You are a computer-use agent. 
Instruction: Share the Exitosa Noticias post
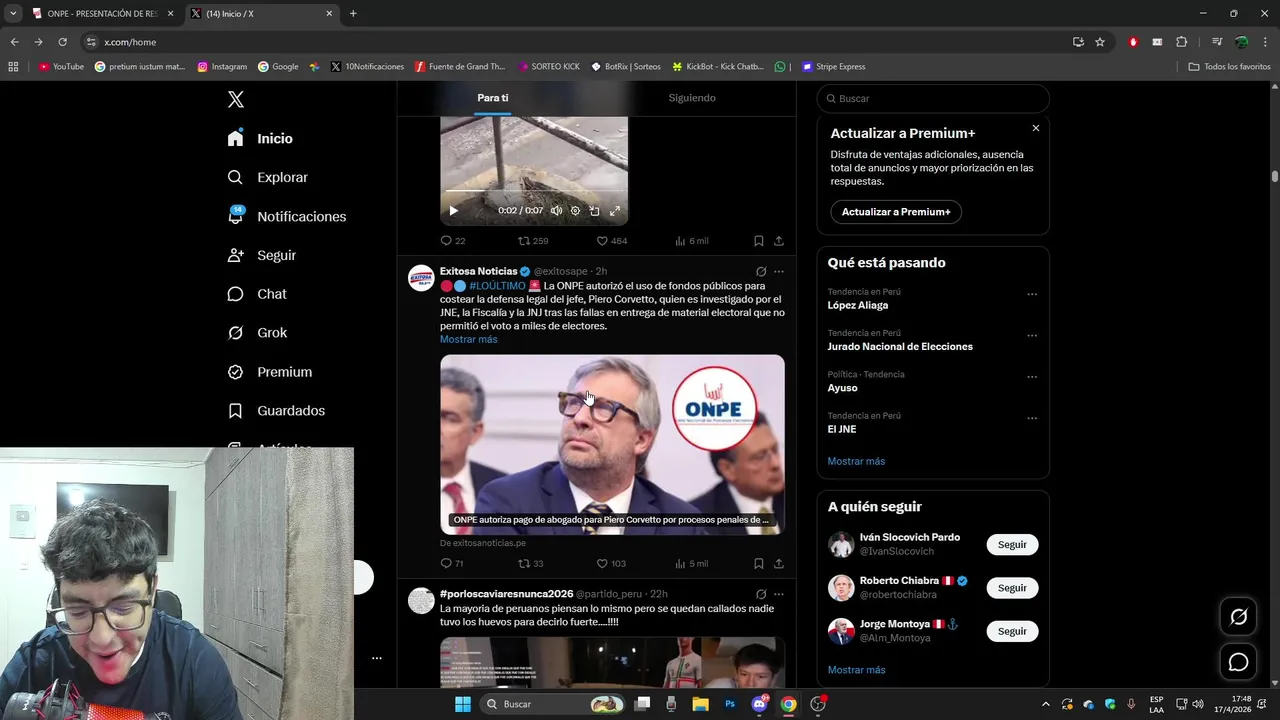(x=779, y=564)
